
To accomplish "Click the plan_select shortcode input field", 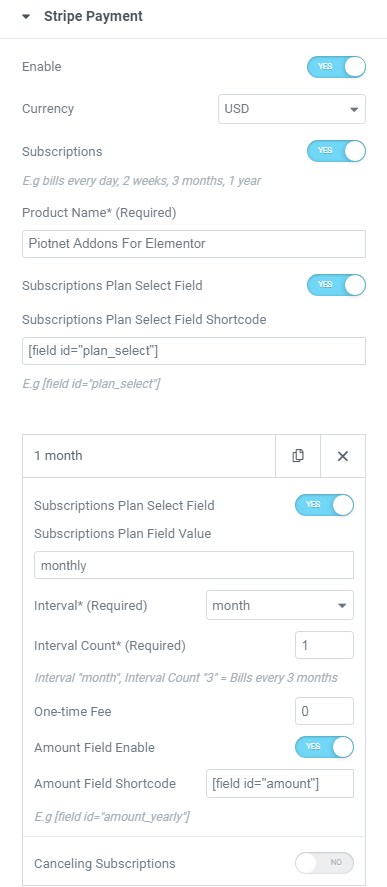I will coord(194,351).
